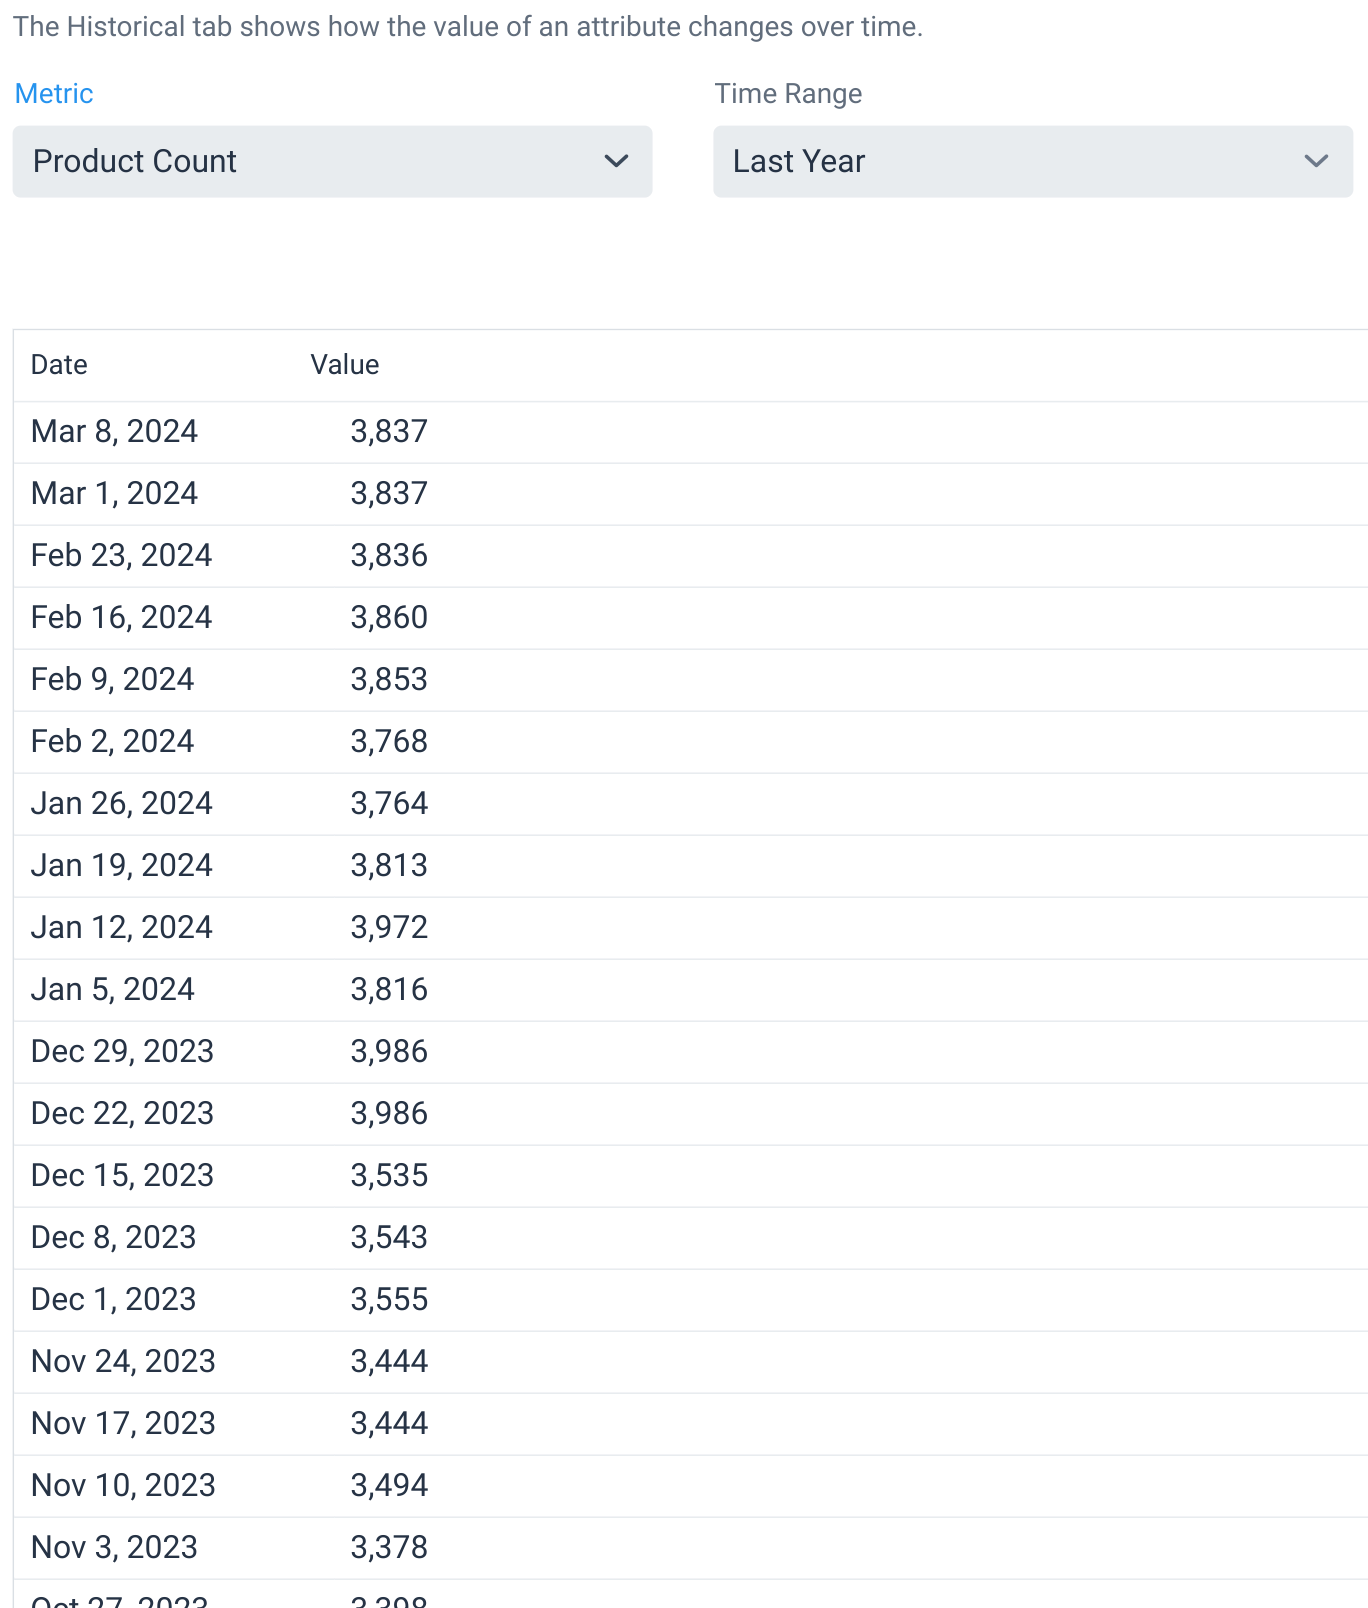Select the Dec 1, 2023 date cell
This screenshot has height=1608, width=1368.
tap(114, 1300)
